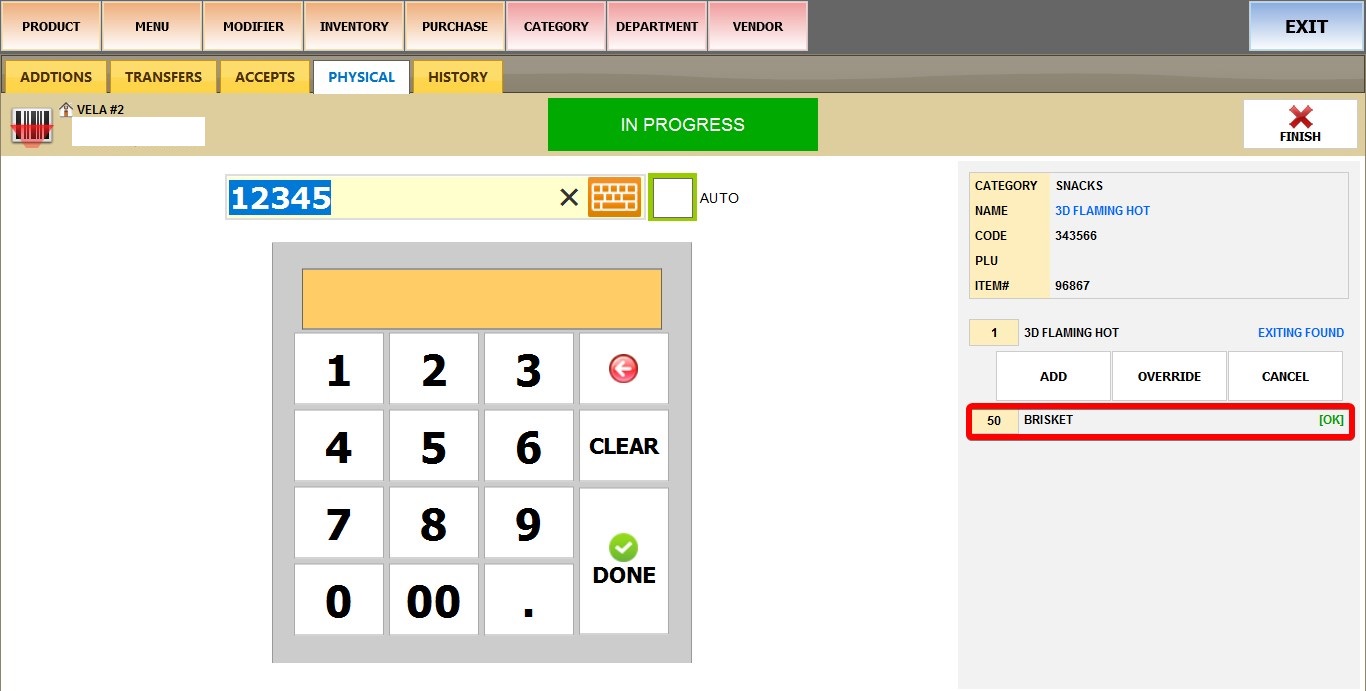
Task: Select the BRISKET row in the list
Action: point(1160,421)
